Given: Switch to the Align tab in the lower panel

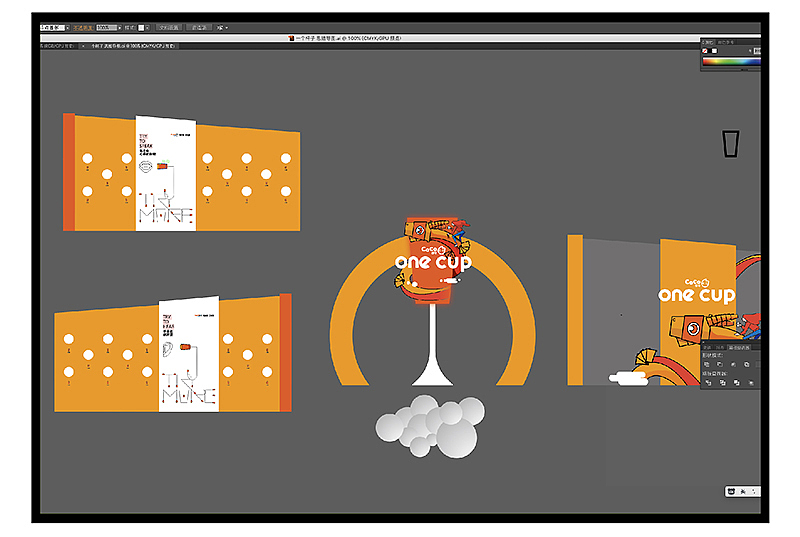Looking at the screenshot, I should point(719,347).
